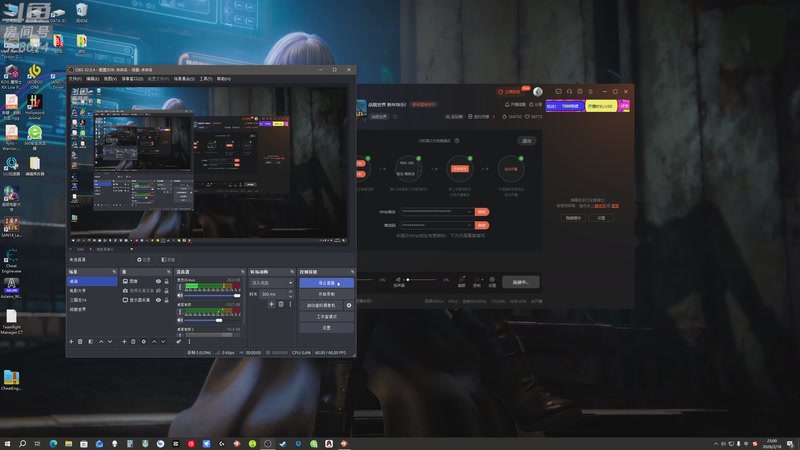The width and height of the screenshot is (800, 450).
Task: Open OBS Docks menu
Action: point(132,79)
